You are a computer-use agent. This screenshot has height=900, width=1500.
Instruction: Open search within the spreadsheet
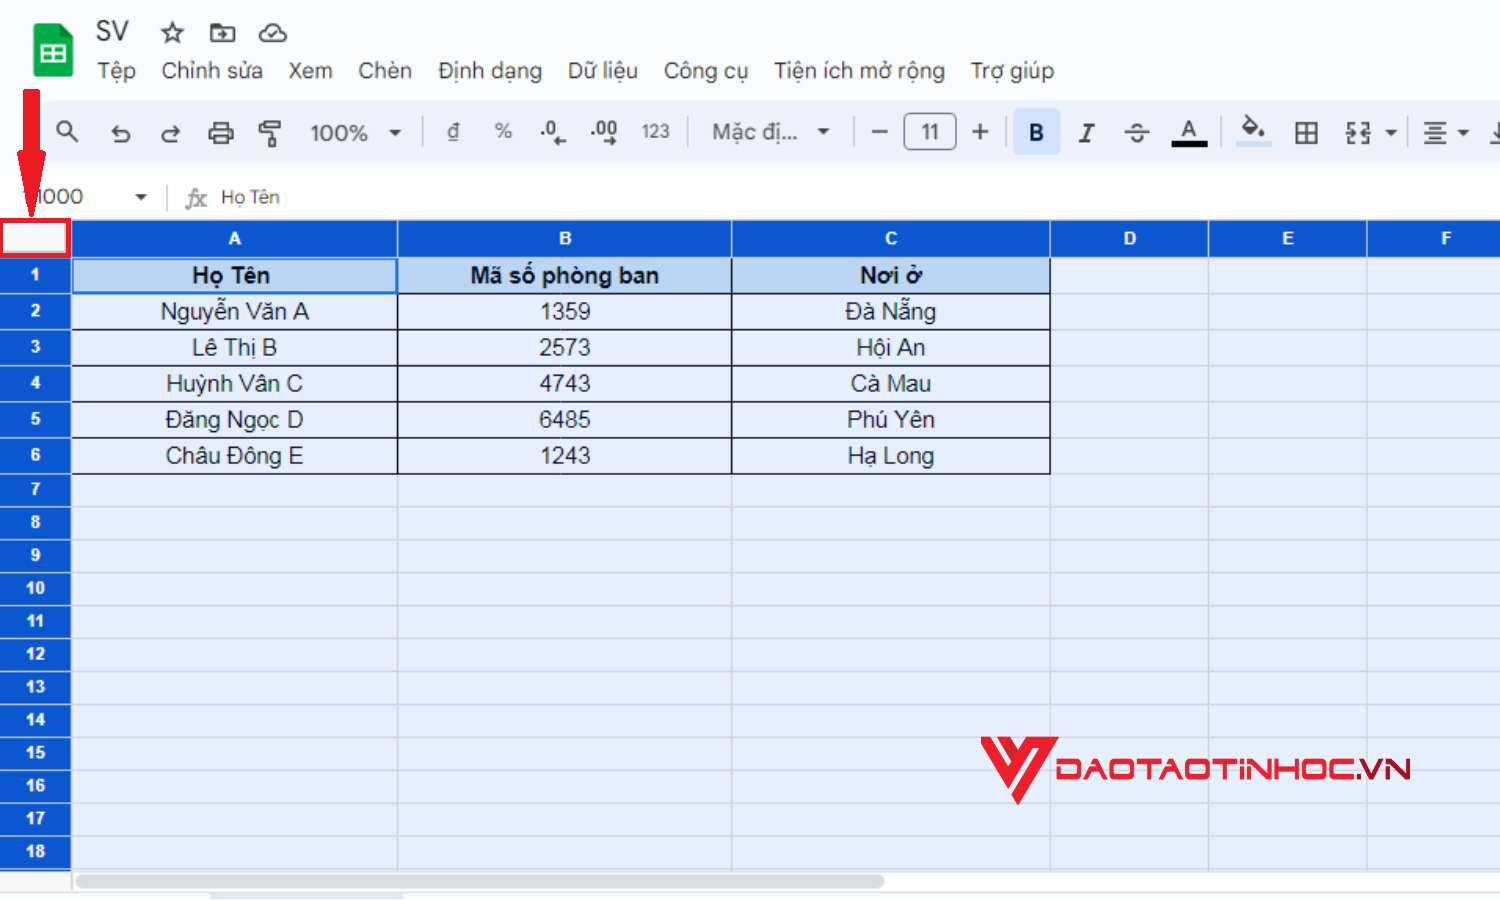coord(66,131)
